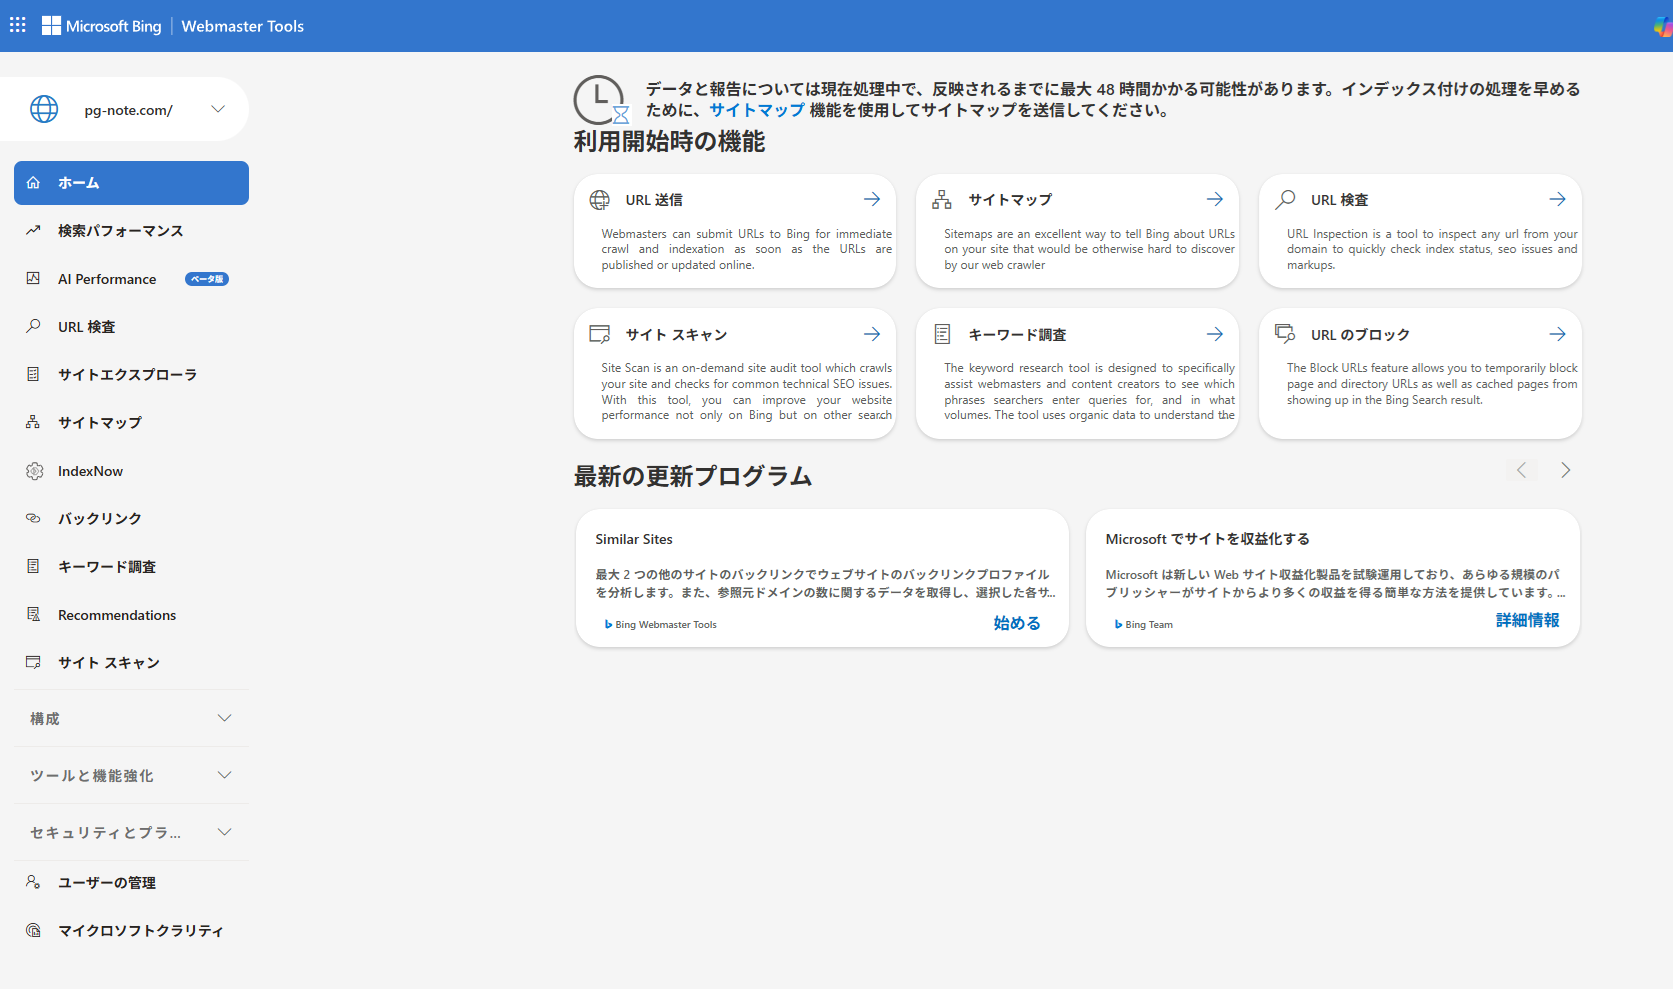Open バックリンク in the sidebar
The height and width of the screenshot is (989, 1673).
pos(131,519)
